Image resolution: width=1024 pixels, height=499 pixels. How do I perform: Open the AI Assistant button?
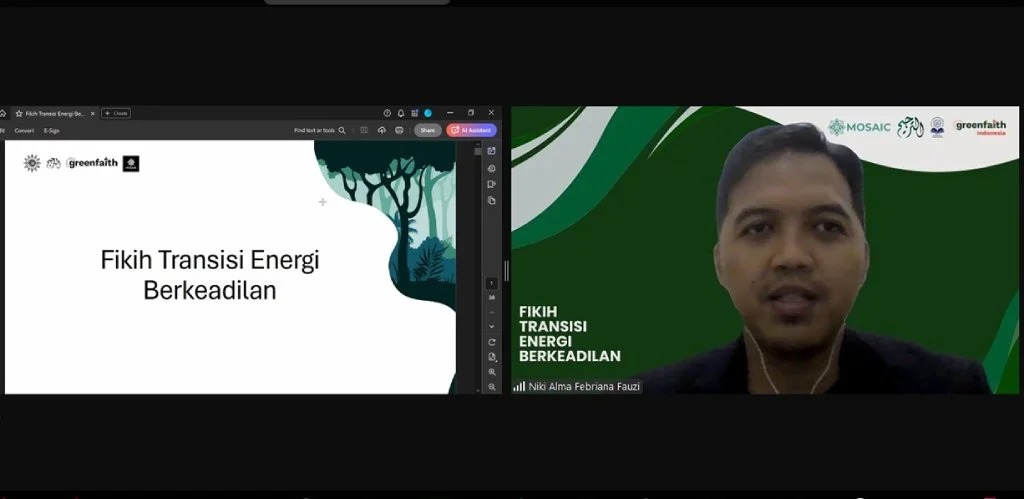(471, 130)
